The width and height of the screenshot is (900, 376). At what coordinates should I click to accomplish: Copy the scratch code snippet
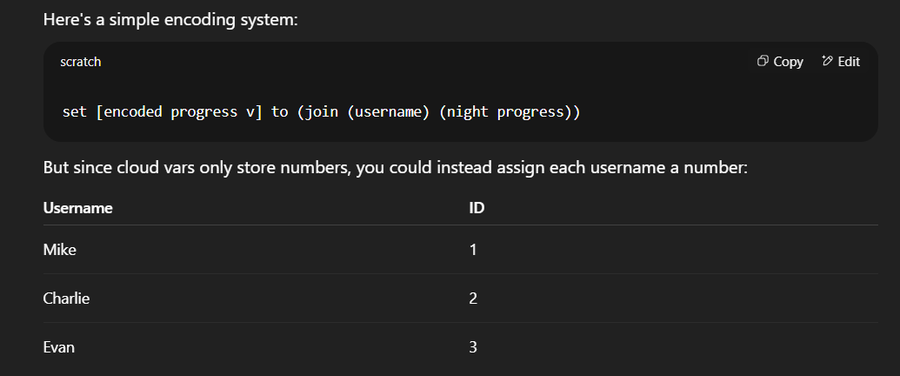click(780, 61)
